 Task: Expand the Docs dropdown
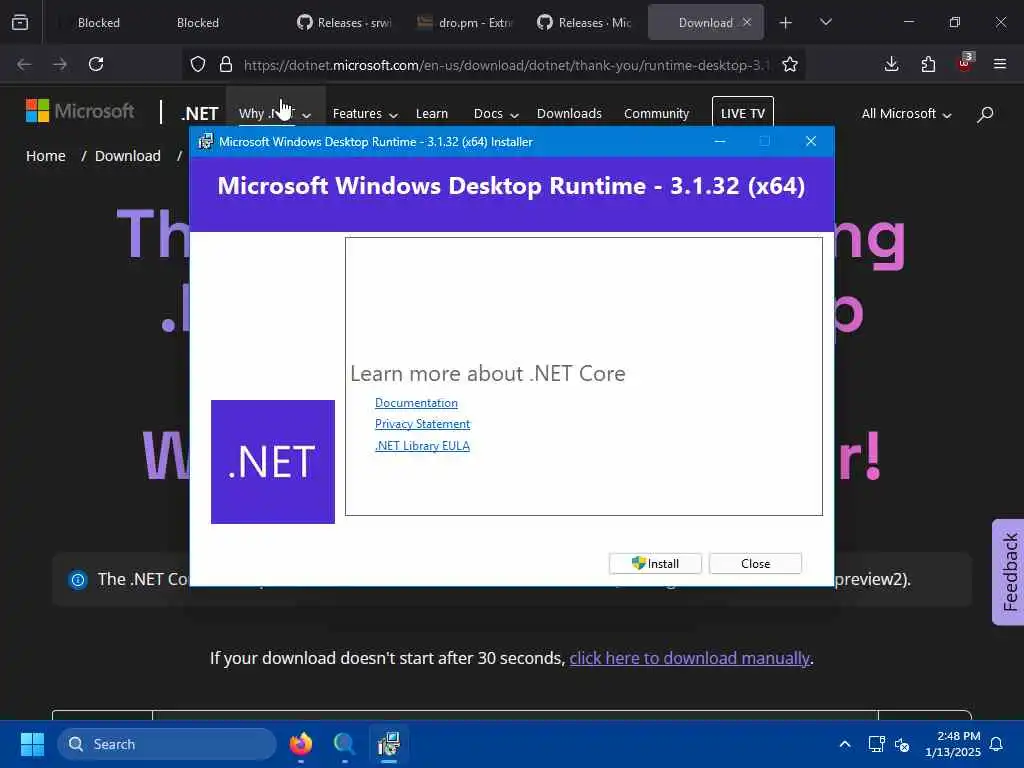496,114
